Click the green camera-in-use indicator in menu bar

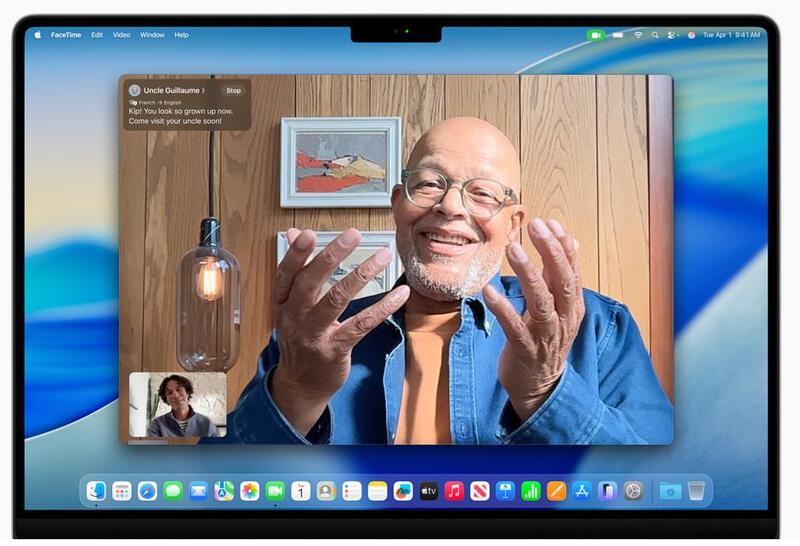(x=595, y=35)
